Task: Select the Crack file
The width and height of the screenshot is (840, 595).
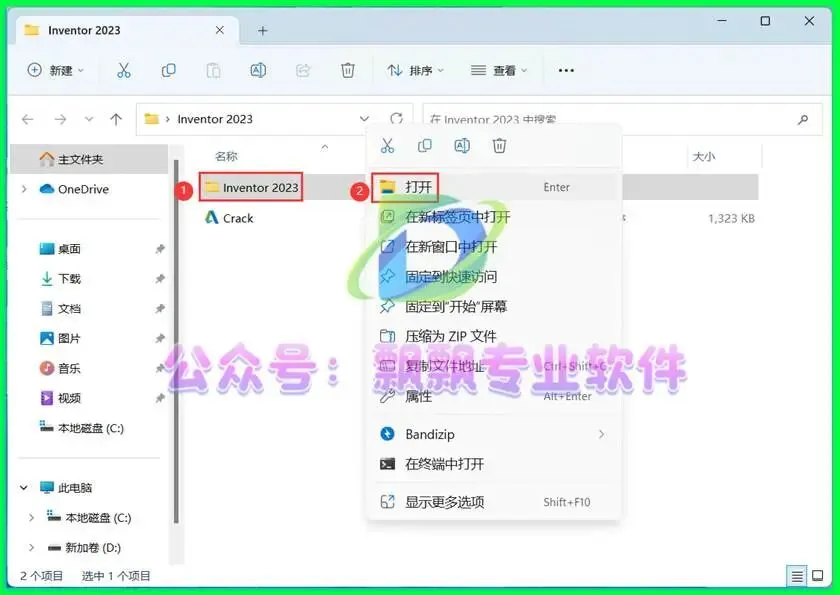Action: pyautogui.click(x=229, y=218)
